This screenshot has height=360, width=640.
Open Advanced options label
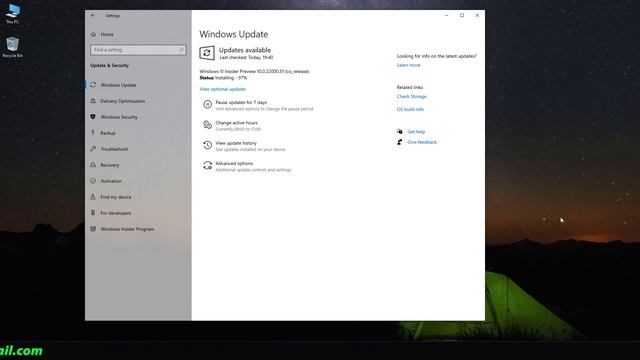(x=234, y=163)
